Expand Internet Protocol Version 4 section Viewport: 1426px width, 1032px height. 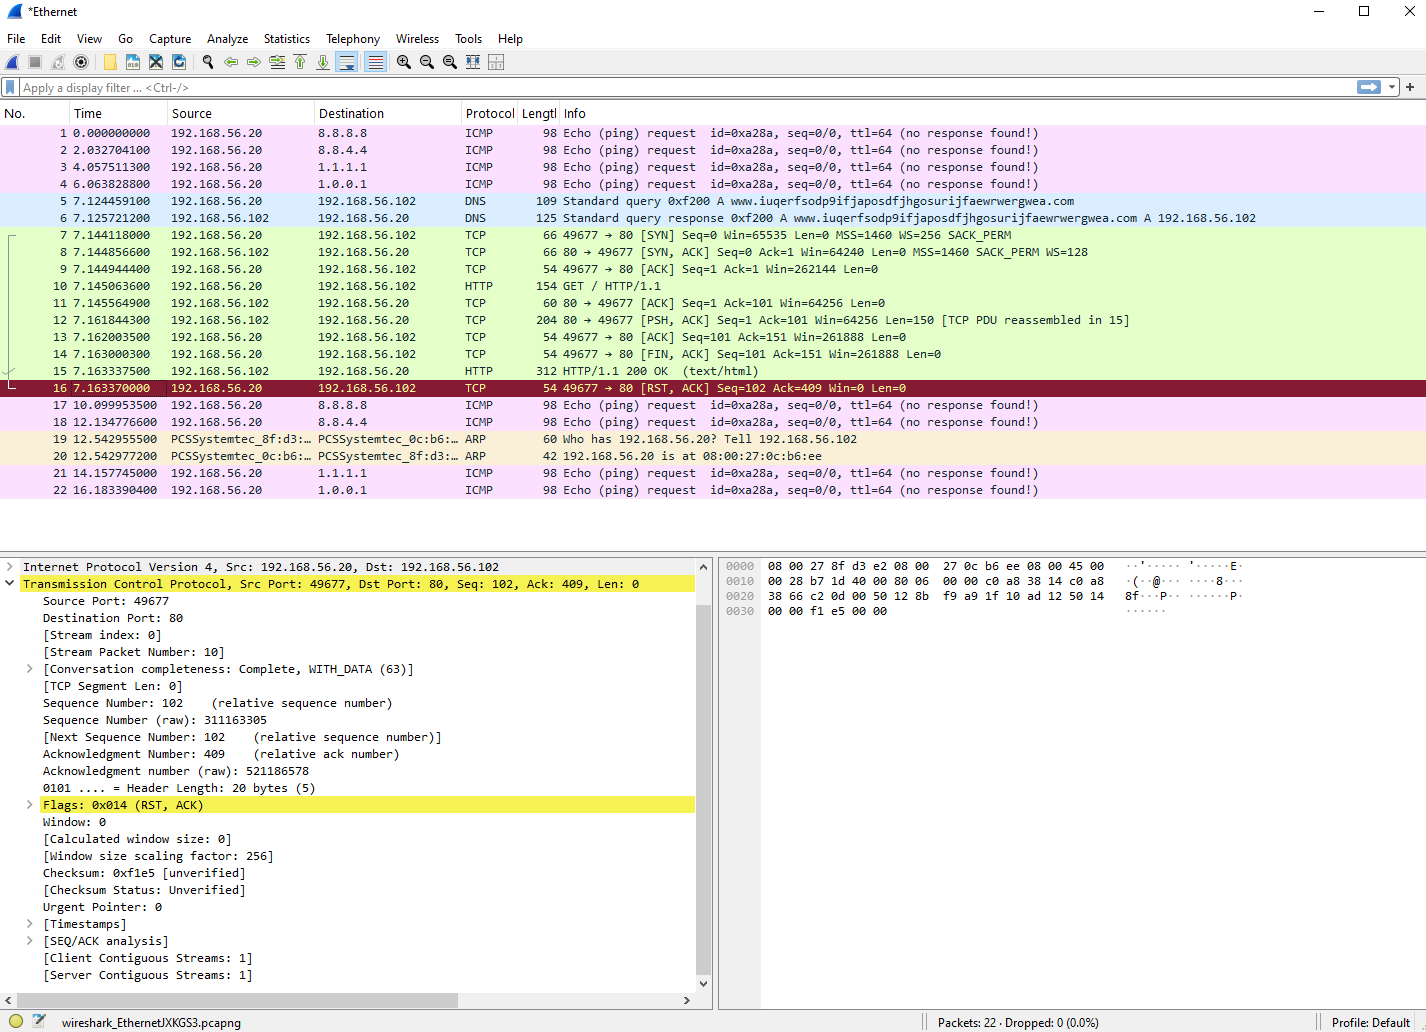coord(10,567)
